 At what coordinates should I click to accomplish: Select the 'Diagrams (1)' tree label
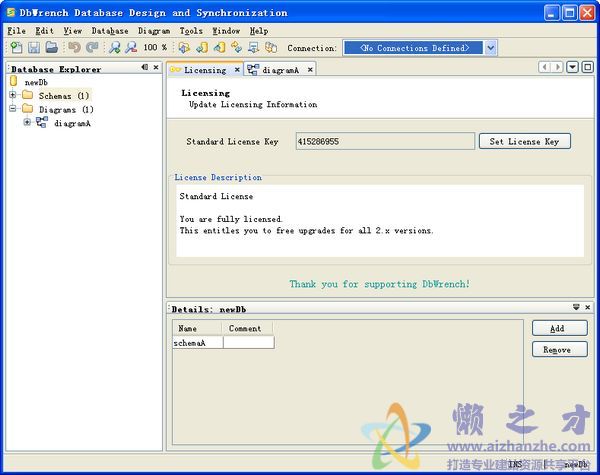click(66, 109)
